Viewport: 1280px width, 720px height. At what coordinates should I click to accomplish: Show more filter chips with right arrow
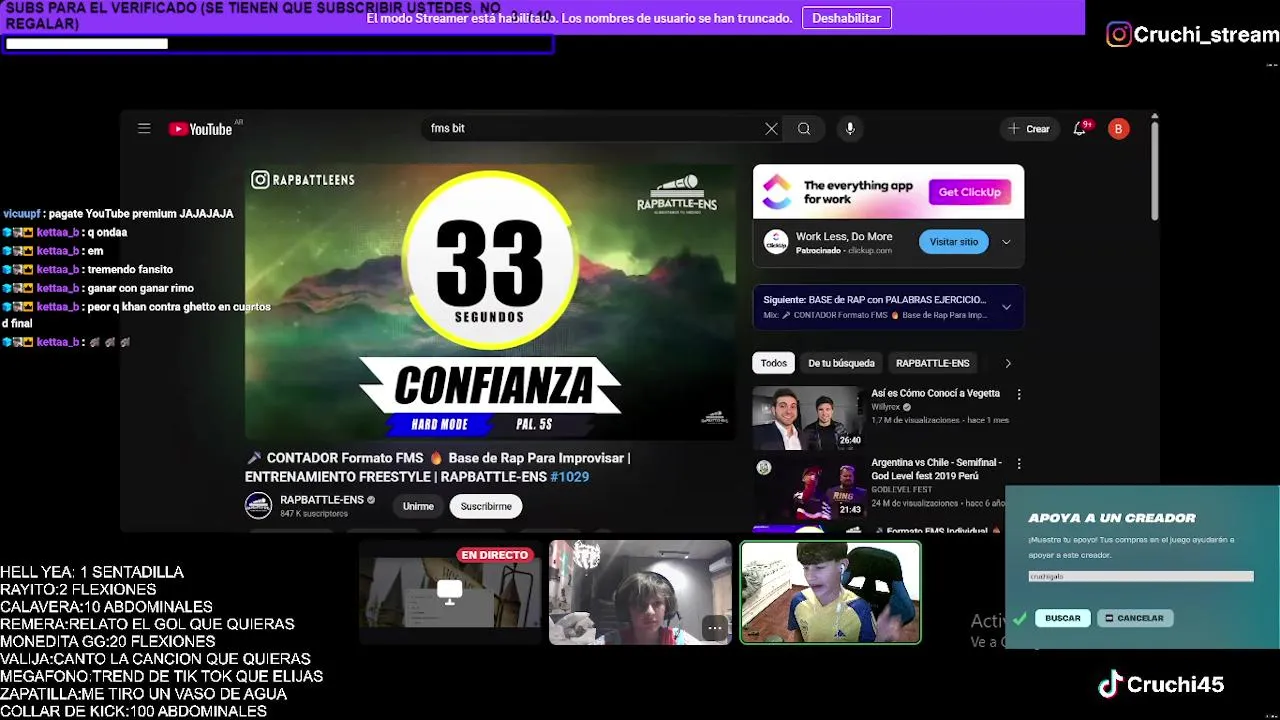point(1007,363)
